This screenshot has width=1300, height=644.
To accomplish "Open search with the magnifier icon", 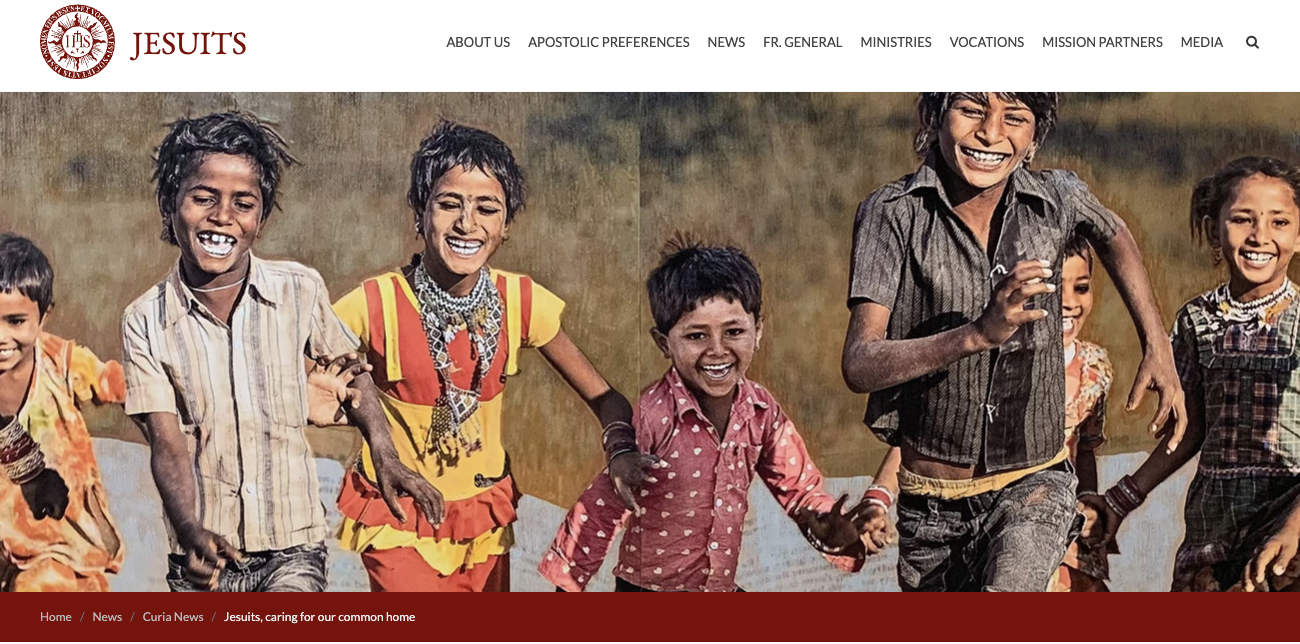I will click(1252, 42).
